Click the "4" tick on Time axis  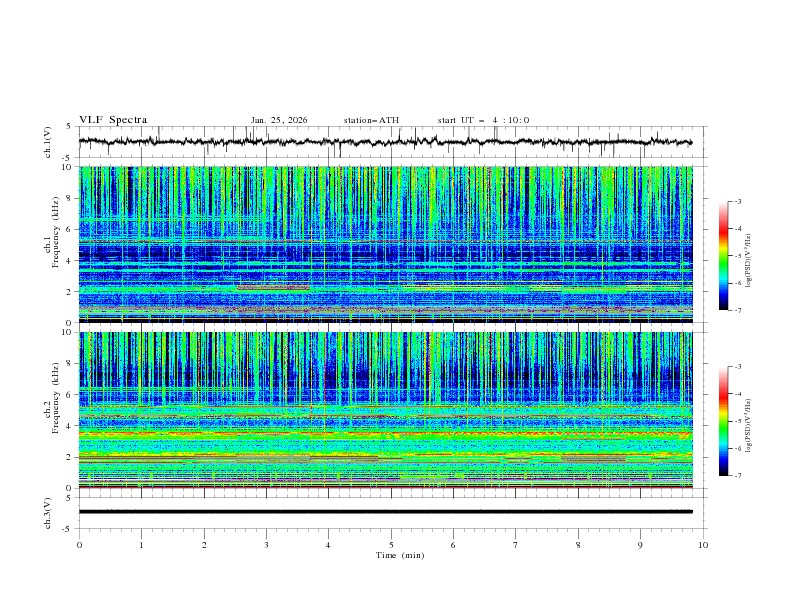click(328, 545)
